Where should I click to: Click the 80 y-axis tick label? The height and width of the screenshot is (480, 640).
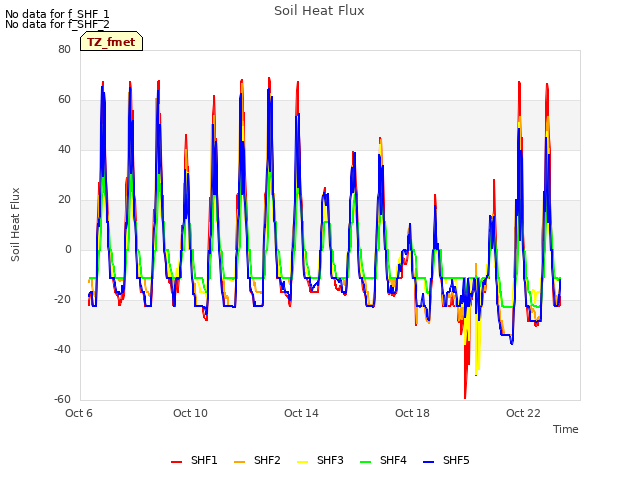64,49
